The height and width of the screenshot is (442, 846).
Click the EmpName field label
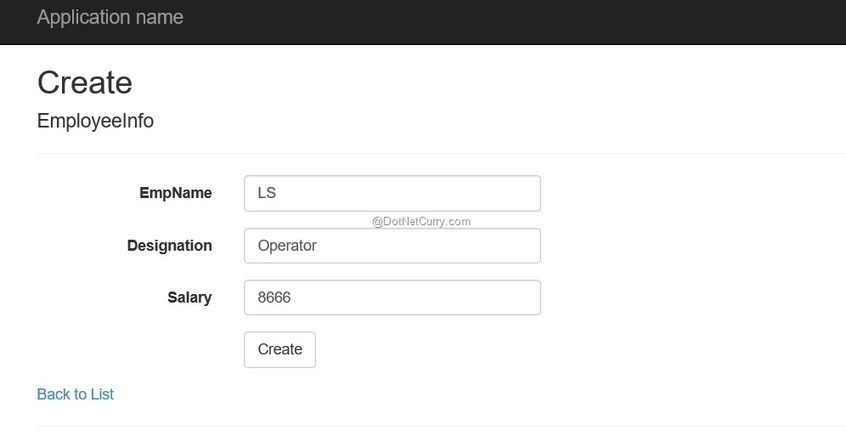175,193
